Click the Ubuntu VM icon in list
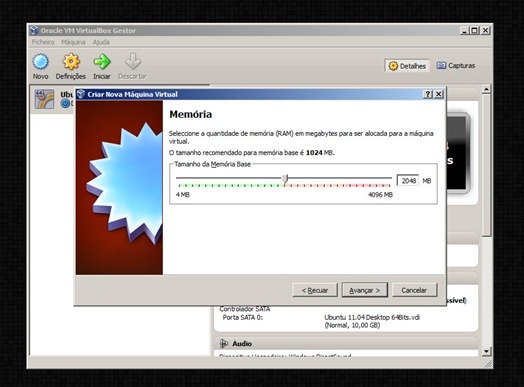The width and height of the screenshot is (524, 387). click(44, 99)
